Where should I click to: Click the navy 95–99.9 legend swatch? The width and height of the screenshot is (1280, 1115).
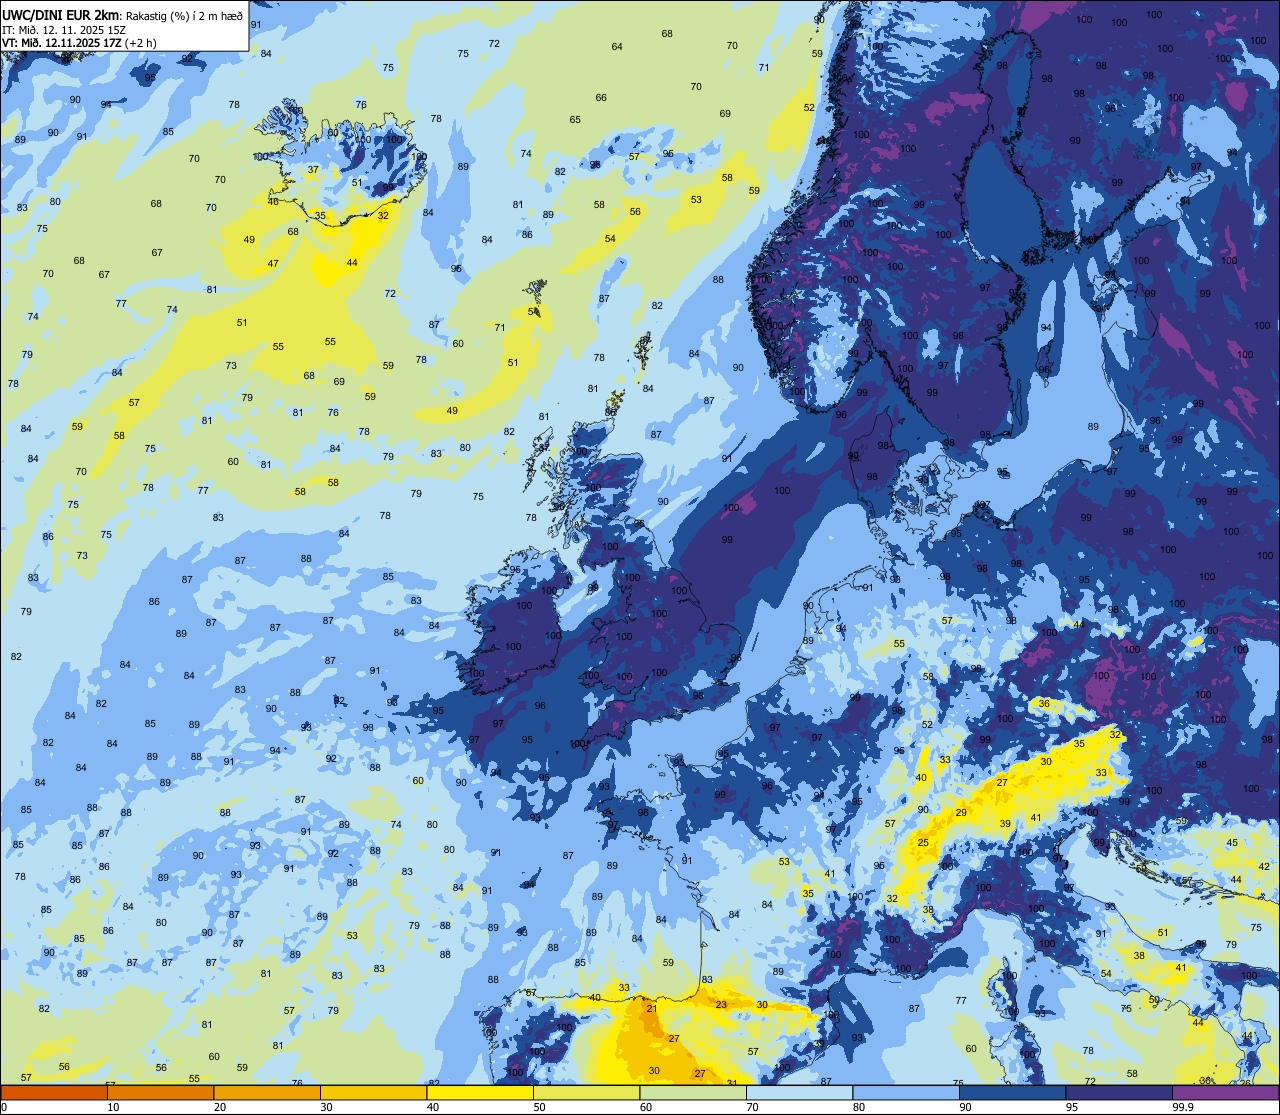coord(1119,1092)
